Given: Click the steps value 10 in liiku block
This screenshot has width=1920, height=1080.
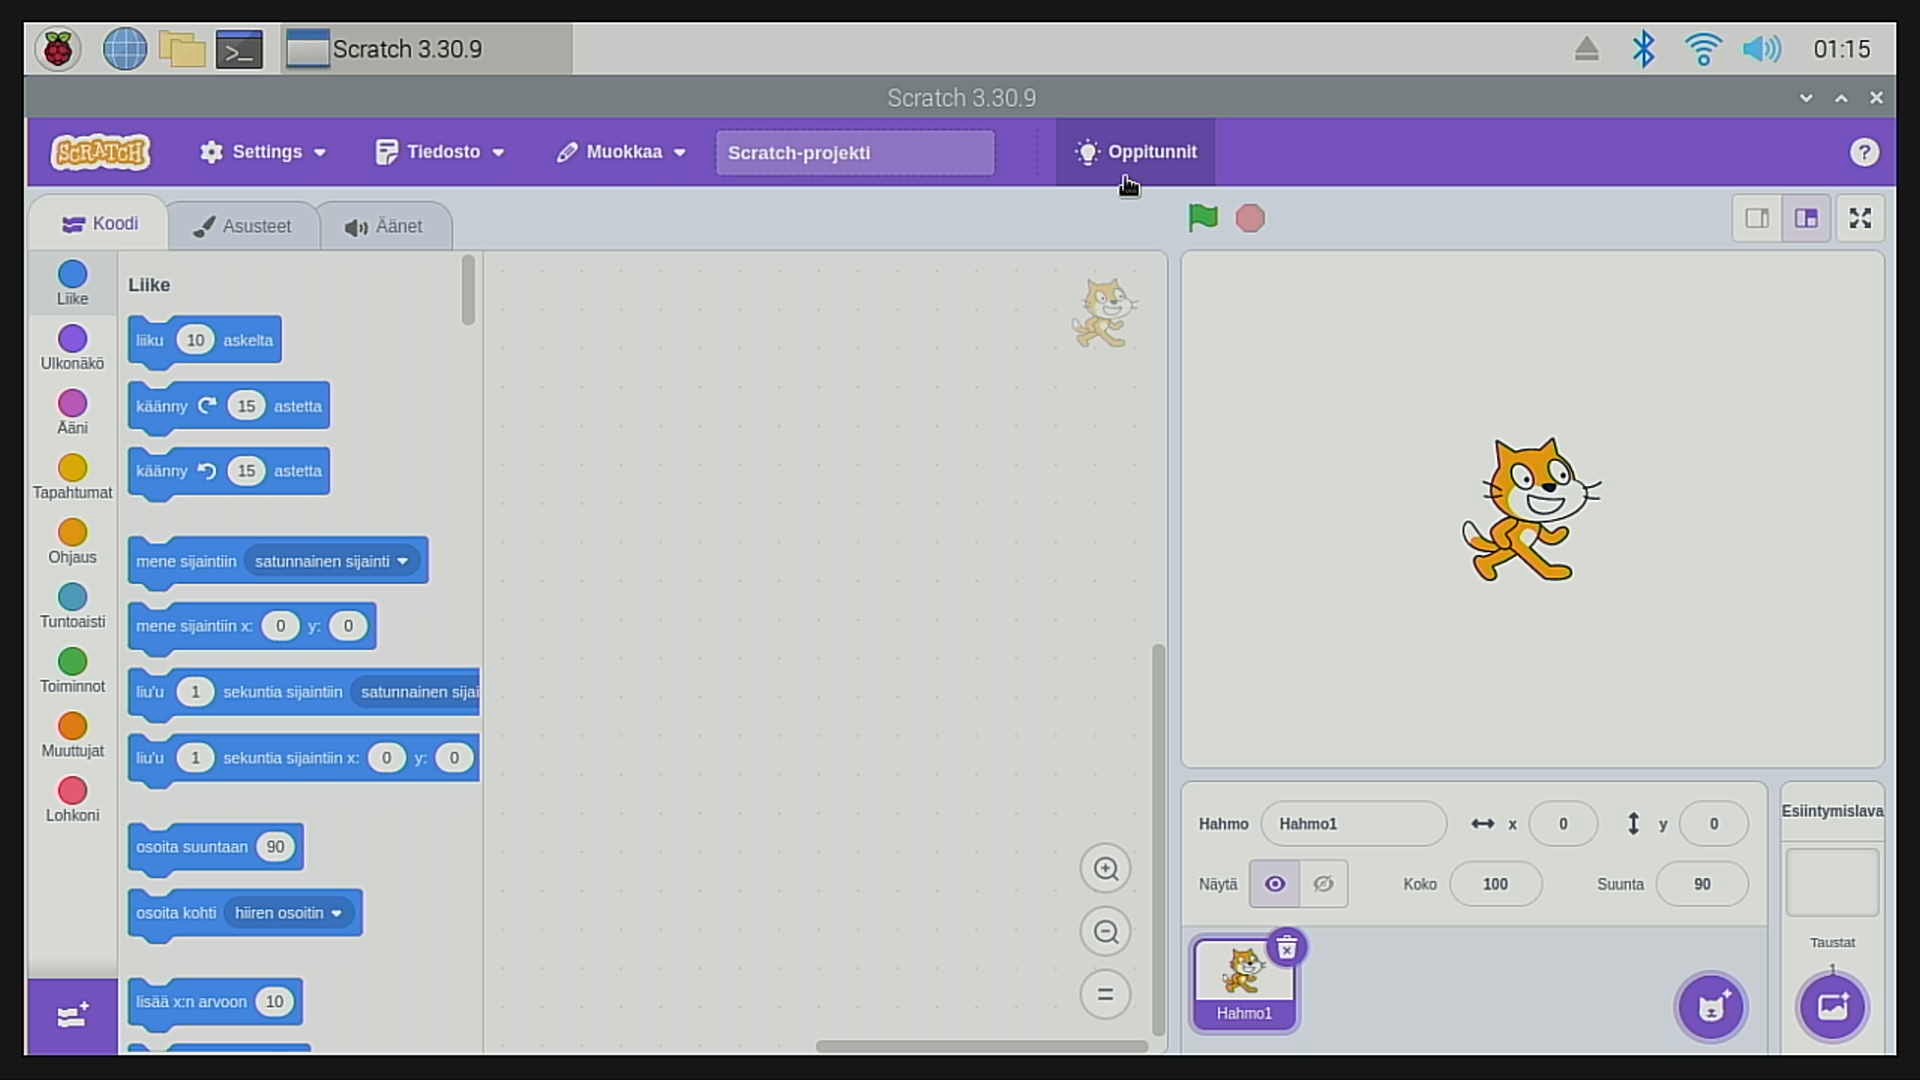Looking at the screenshot, I should [195, 341].
